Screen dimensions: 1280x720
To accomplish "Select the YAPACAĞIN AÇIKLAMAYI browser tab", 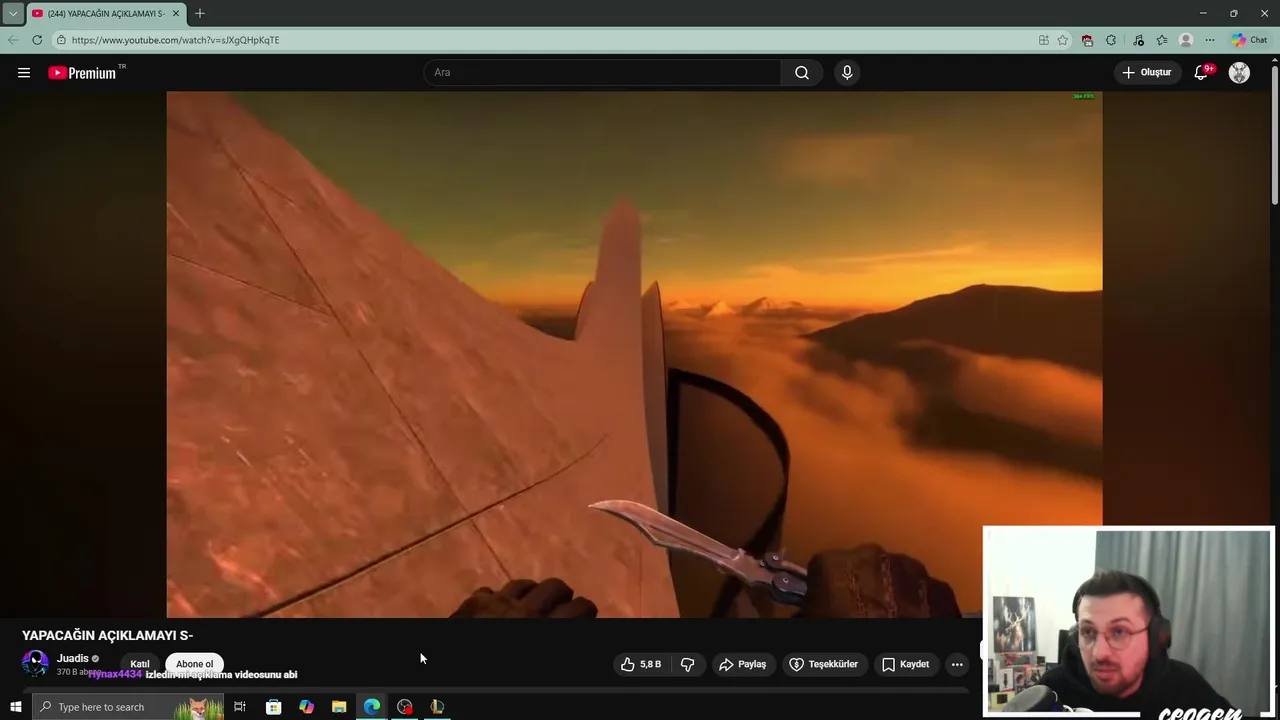I will point(105,13).
